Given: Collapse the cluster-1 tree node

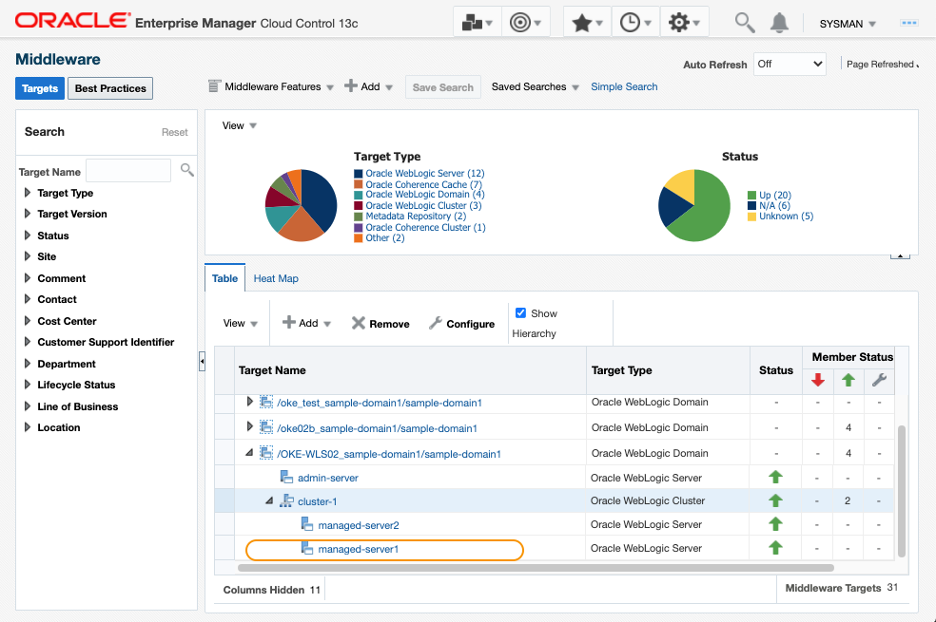Looking at the screenshot, I should click(x=269, y=501).
